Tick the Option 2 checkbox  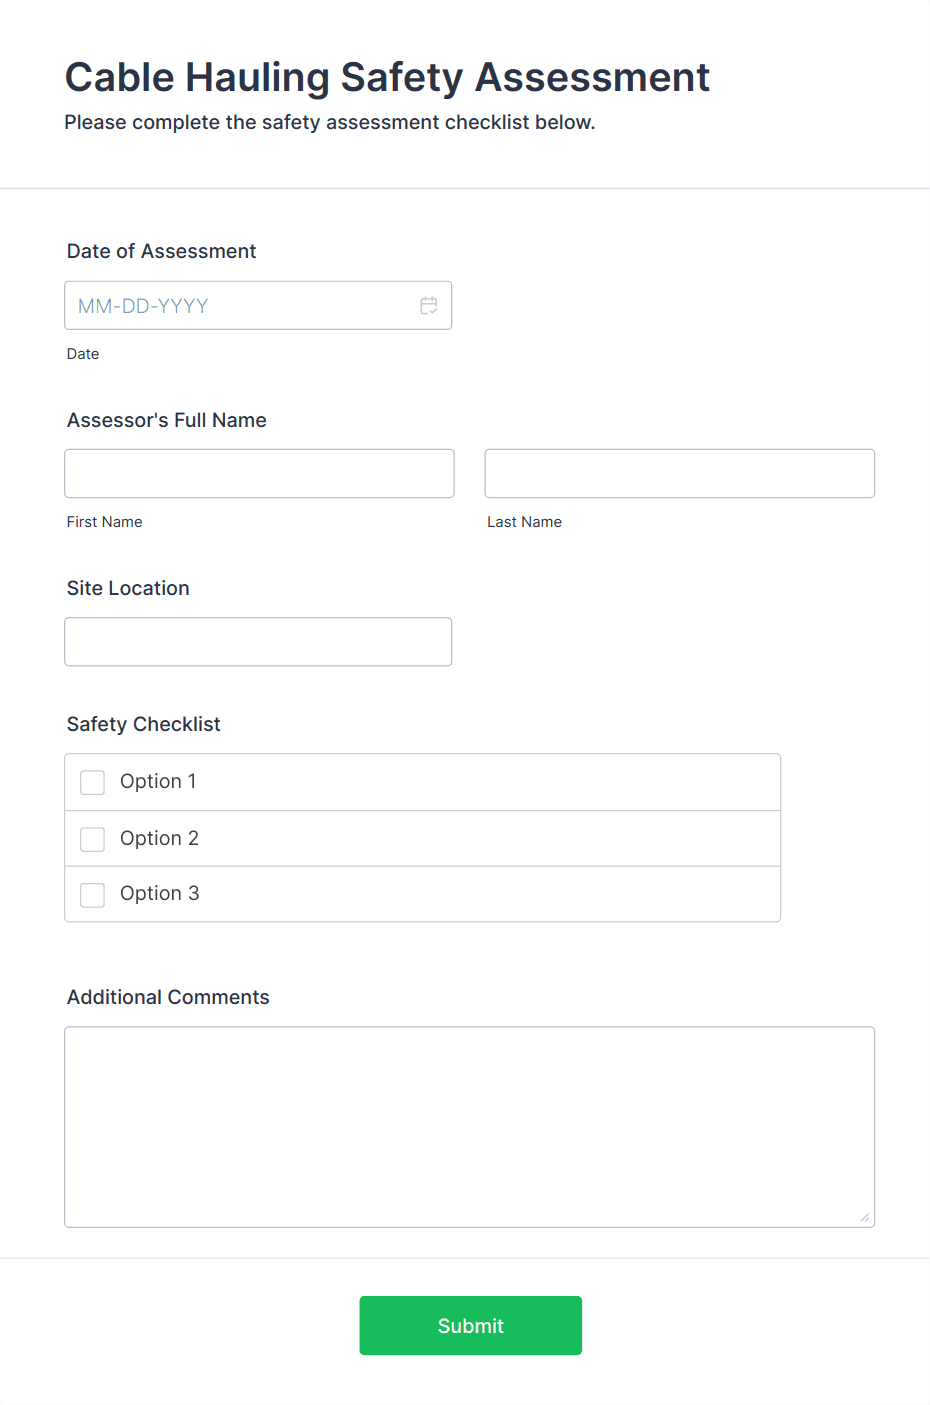[93, 839]
